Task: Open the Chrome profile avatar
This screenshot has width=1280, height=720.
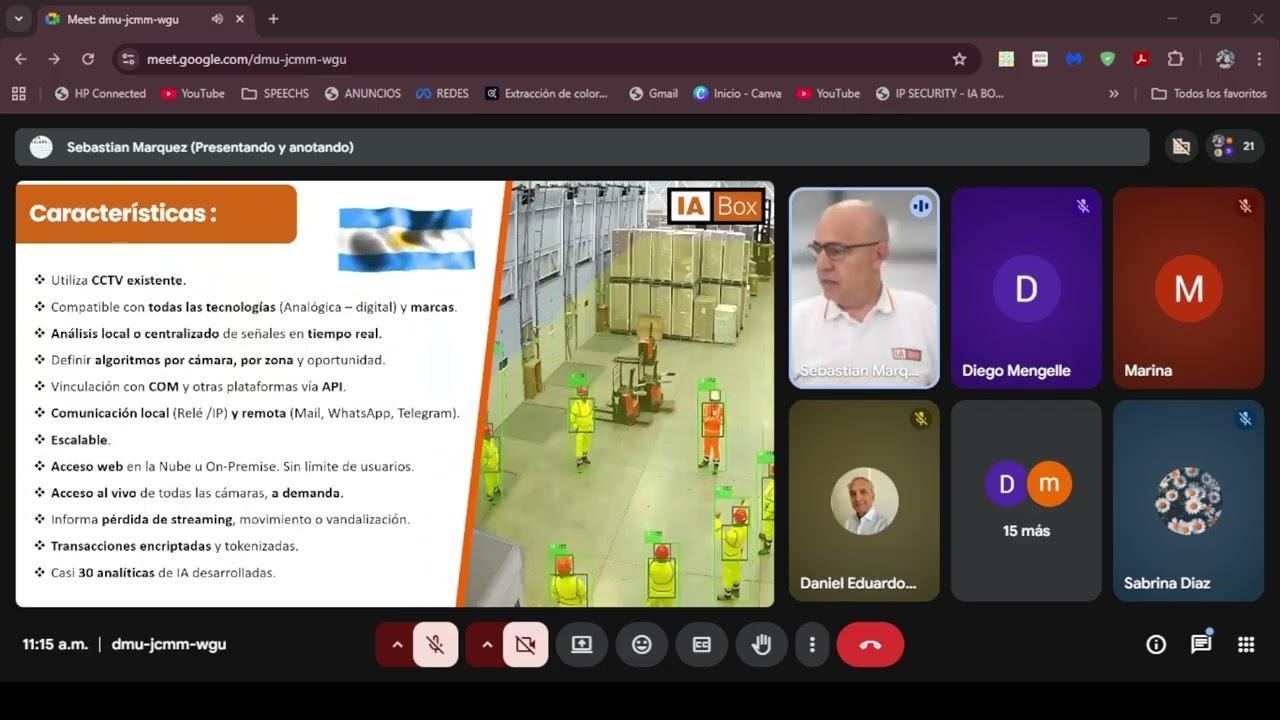Action: tap(1225, 59)
